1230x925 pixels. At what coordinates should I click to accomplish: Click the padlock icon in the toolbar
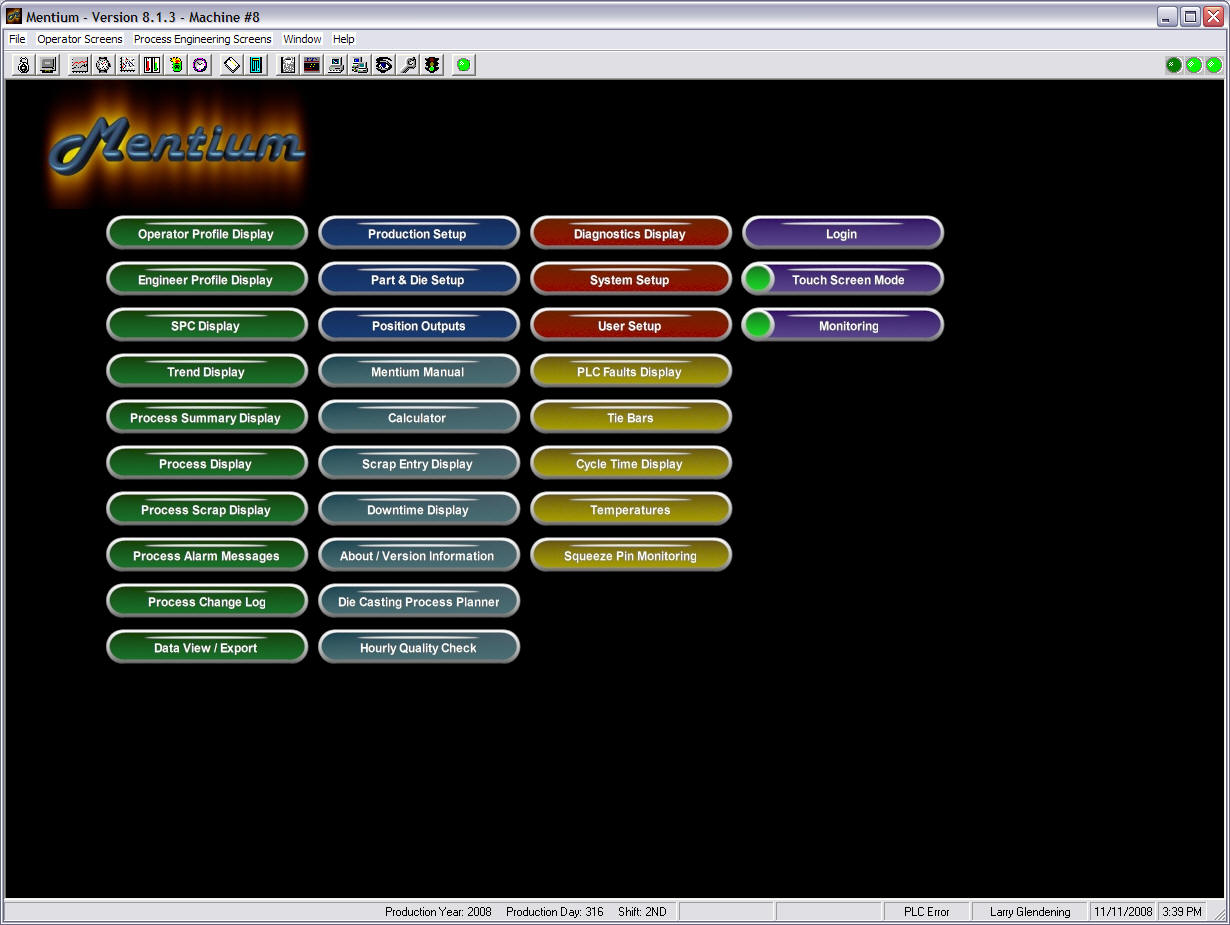click(x=23, y=65)
